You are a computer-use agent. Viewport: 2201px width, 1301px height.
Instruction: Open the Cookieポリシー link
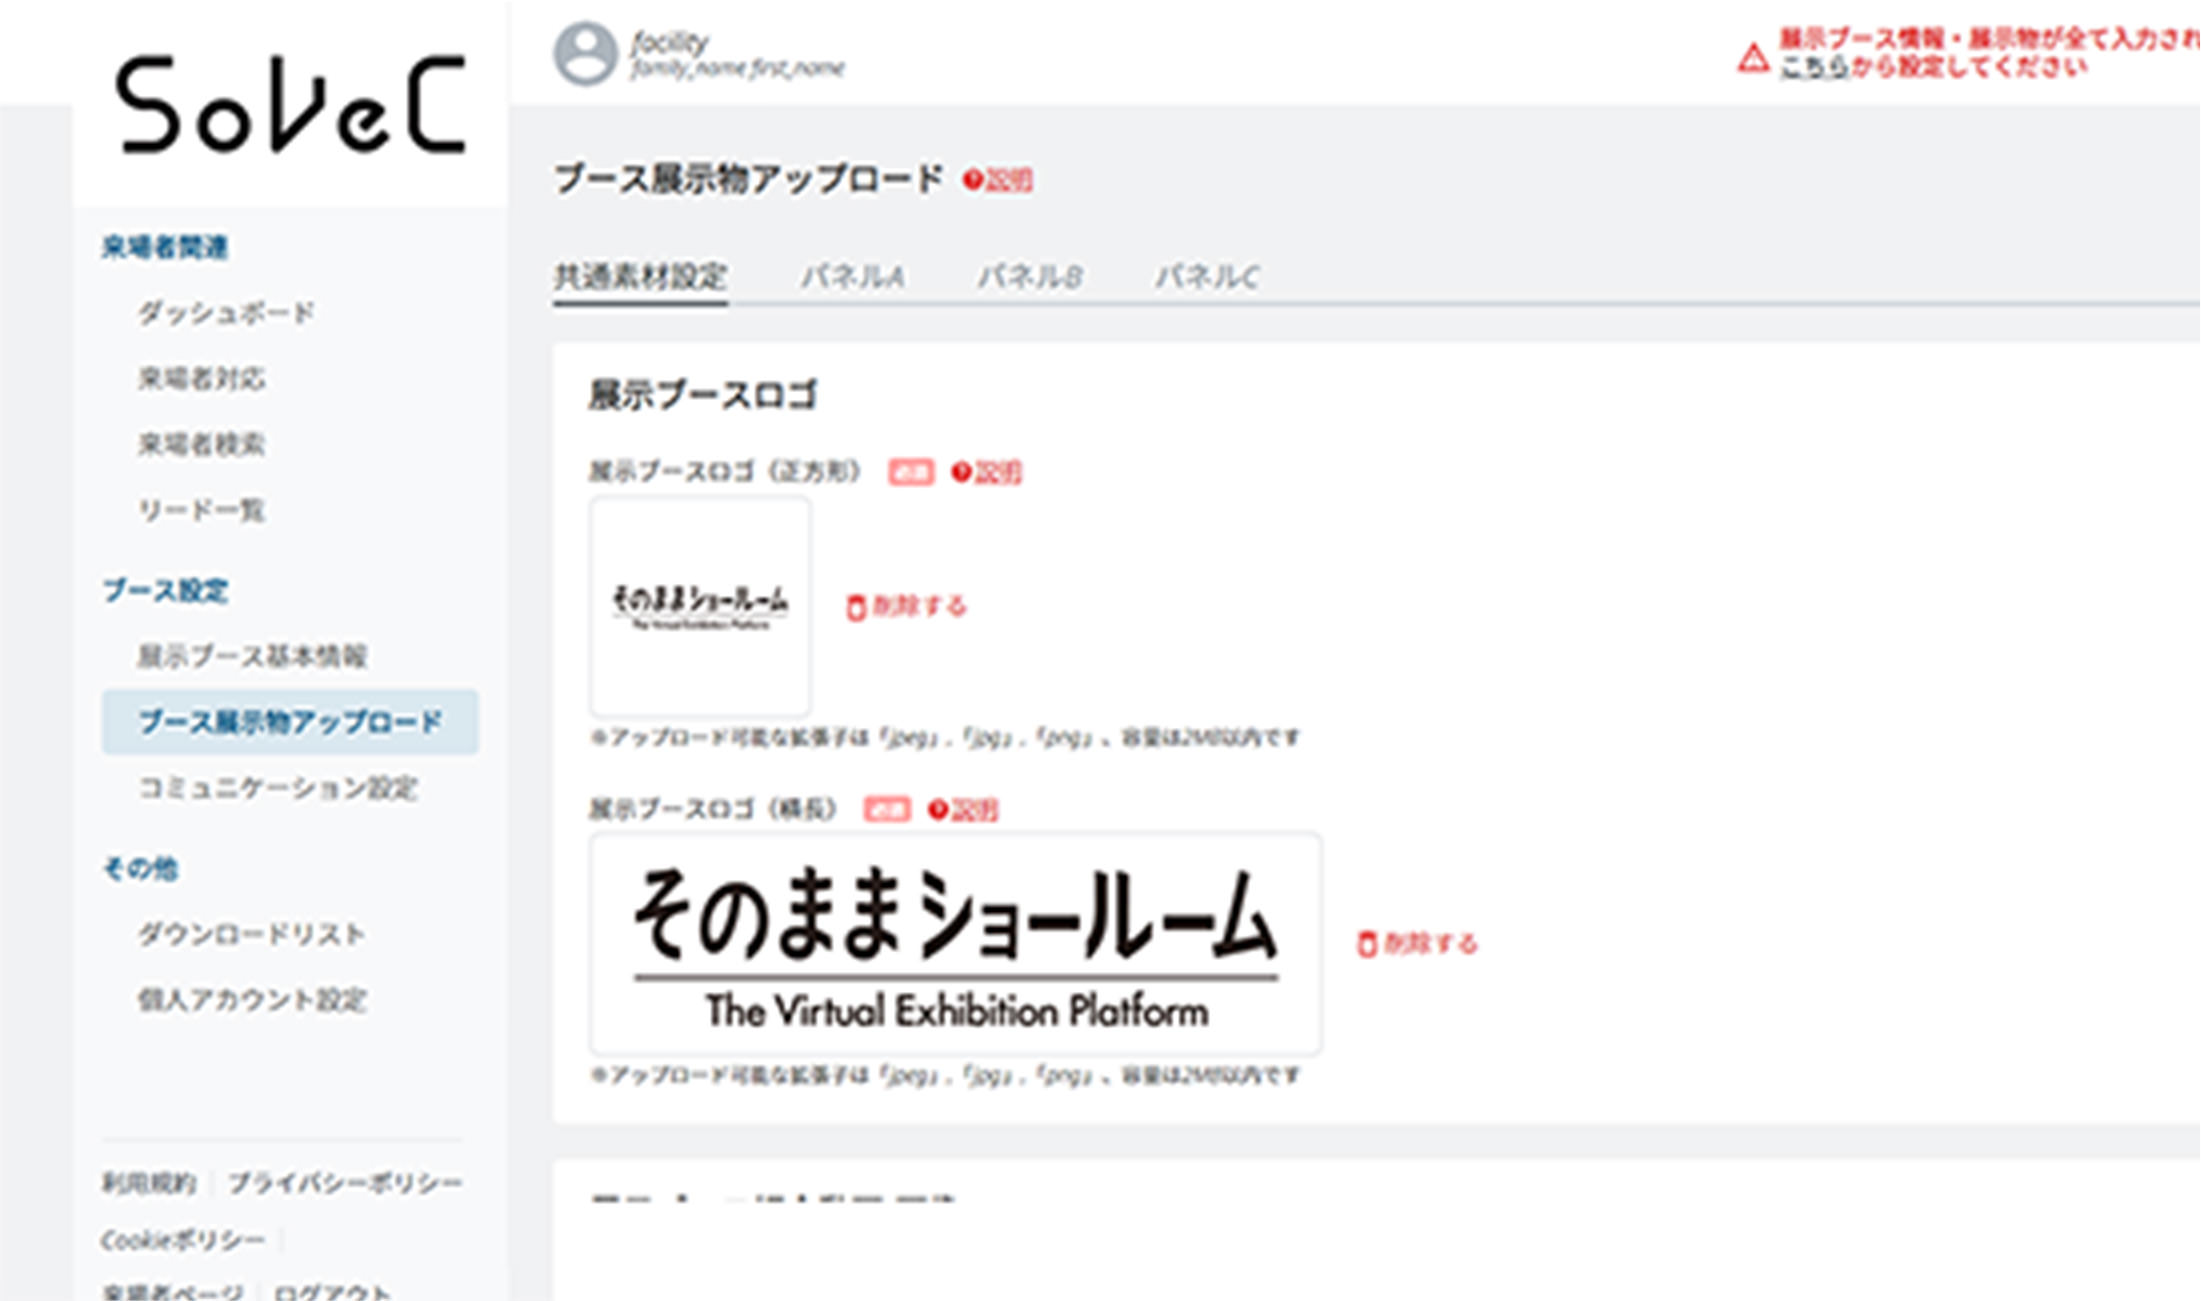coord(183,1241)
